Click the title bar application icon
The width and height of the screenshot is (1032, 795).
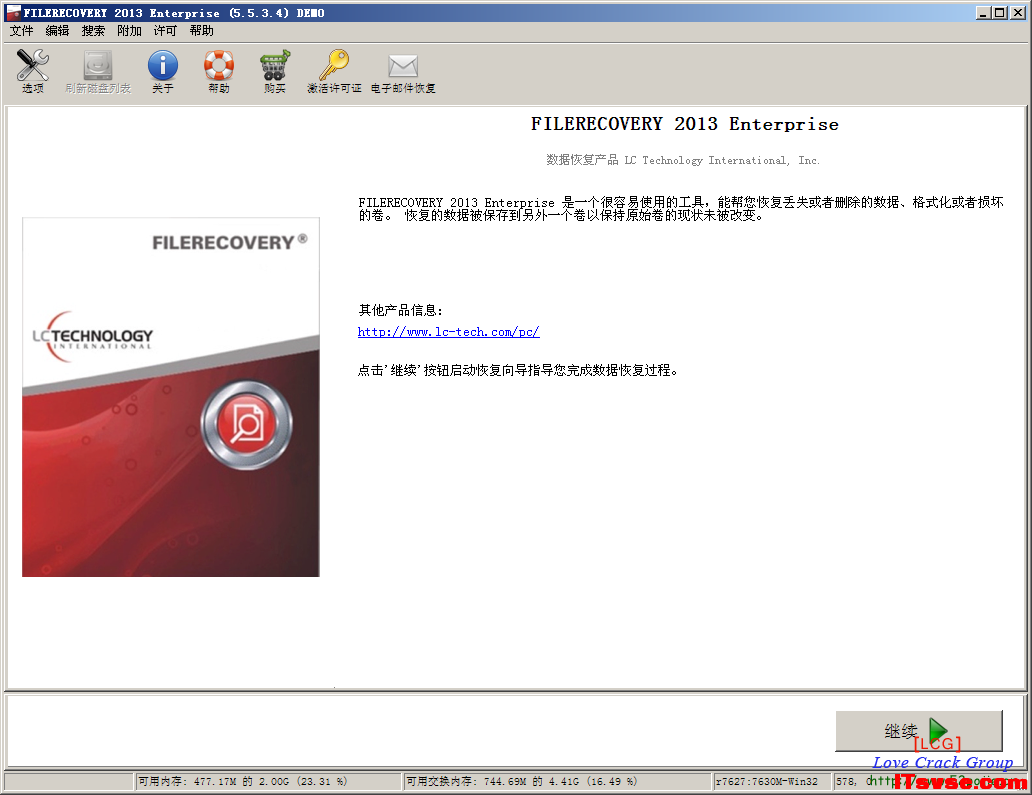click(x=13, y=13)
